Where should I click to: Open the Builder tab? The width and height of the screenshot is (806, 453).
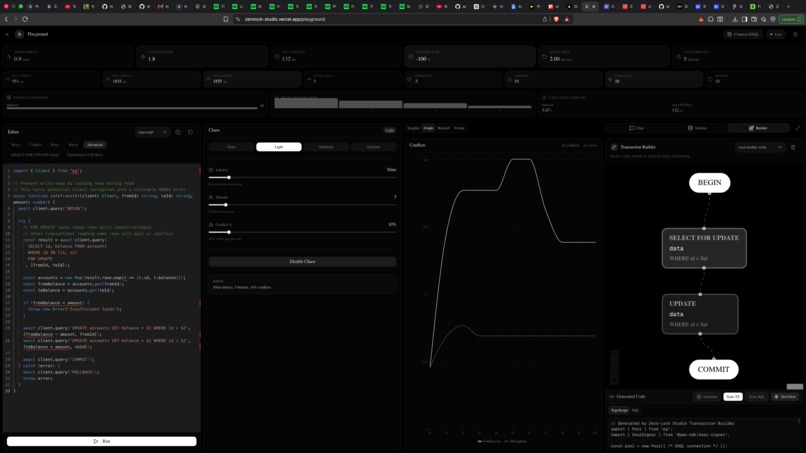[x=758, y=128]
